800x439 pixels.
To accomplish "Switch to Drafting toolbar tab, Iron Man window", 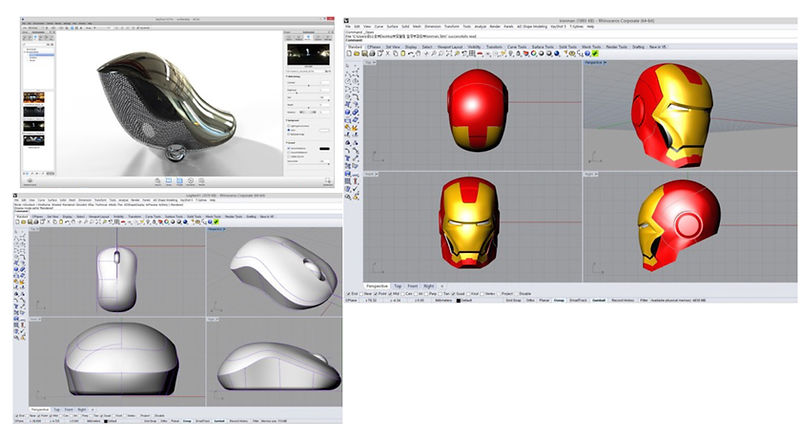I will coord(638,46).
